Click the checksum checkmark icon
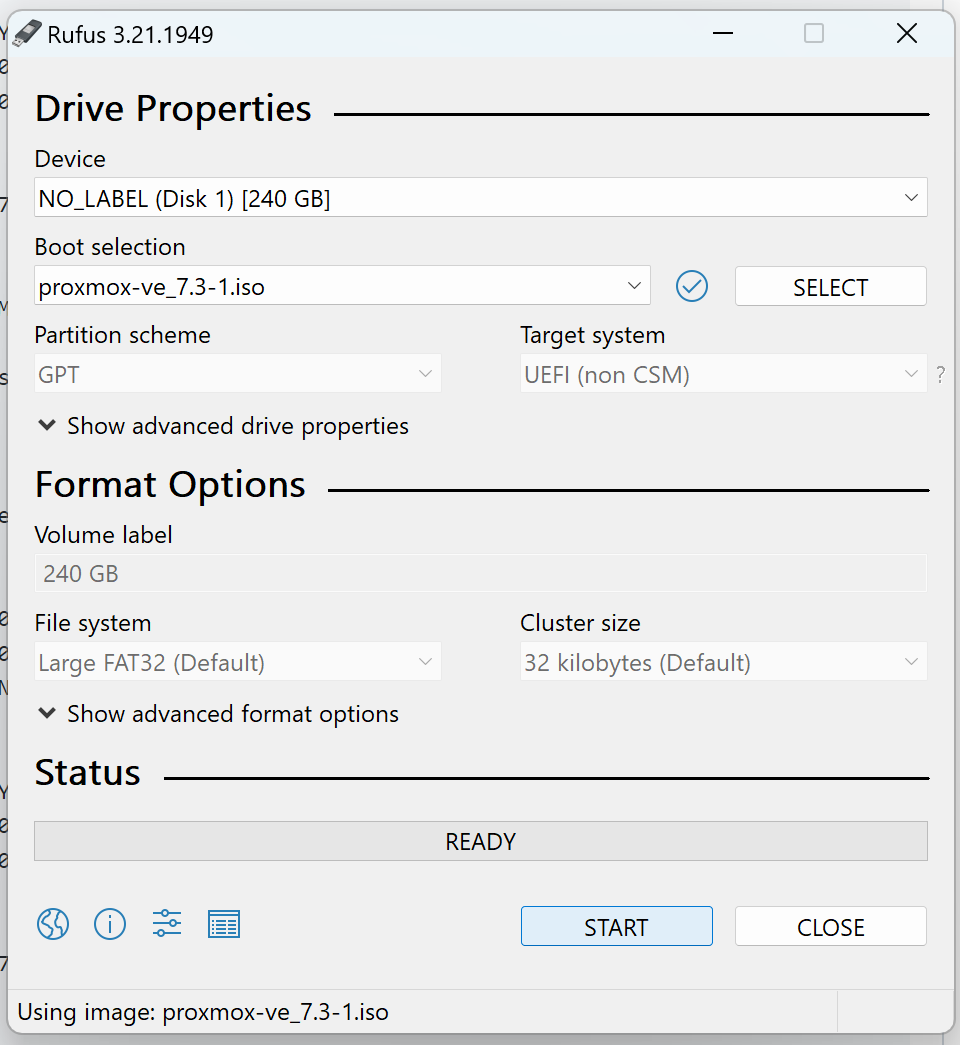 692,287
